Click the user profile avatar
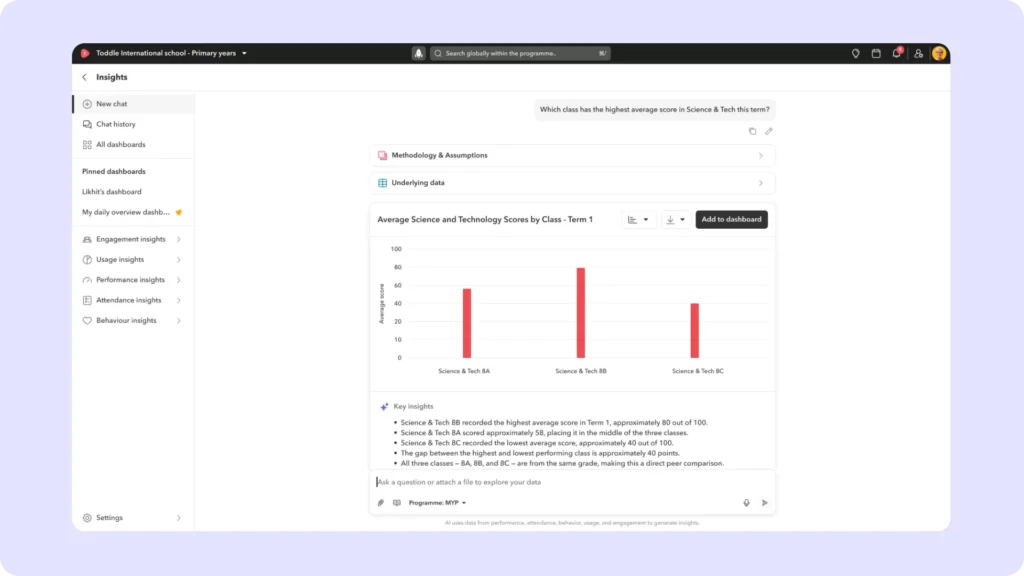1024x576 pixels. pos(939,53)
